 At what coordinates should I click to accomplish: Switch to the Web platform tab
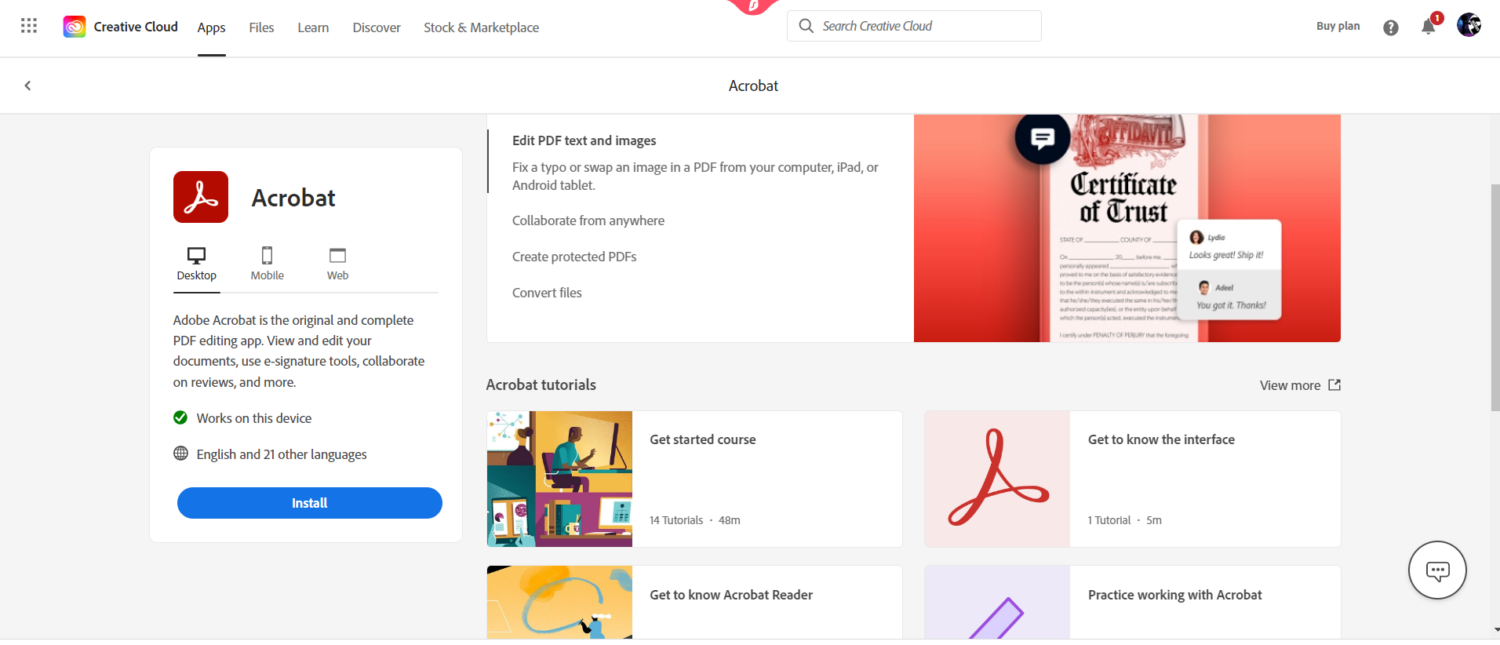coord(338,264)
